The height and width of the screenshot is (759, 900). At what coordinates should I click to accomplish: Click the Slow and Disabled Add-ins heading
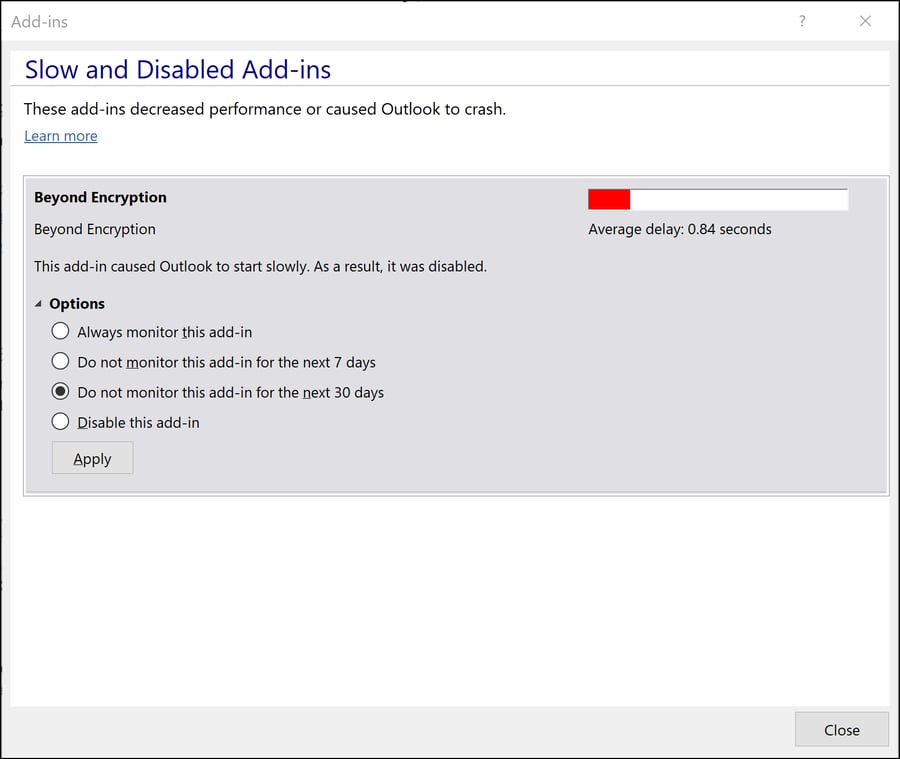[x=177, y=69]
